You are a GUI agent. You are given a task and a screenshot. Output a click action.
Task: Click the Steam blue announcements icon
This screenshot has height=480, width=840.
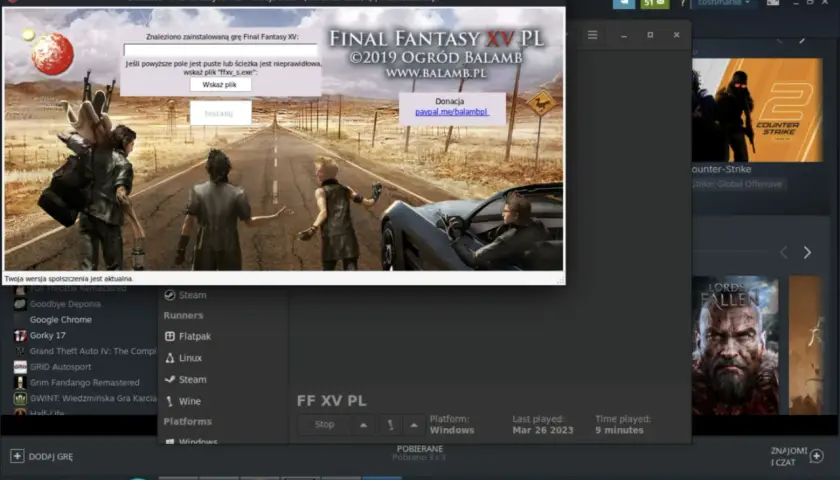pos(624,3)
